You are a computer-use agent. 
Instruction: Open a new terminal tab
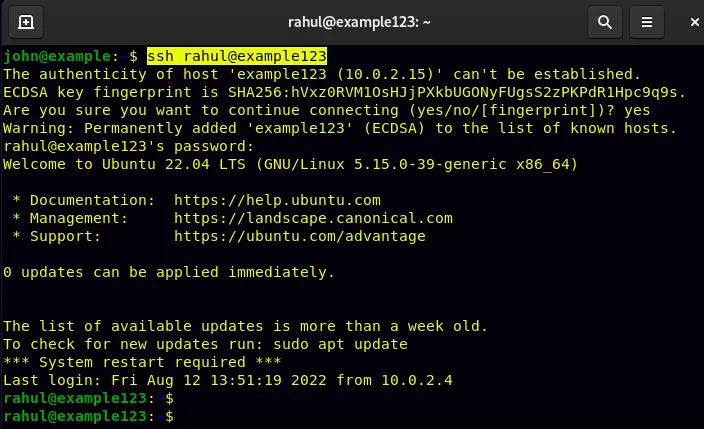(x=26, y=22)
